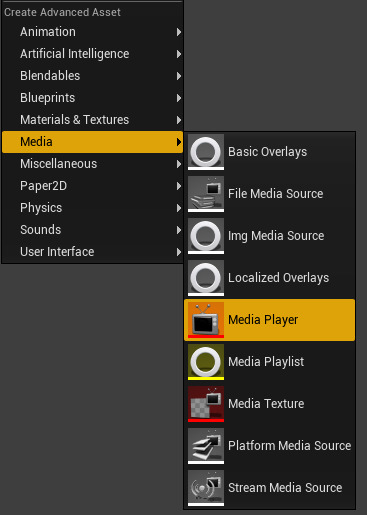This screenshot has height=515, width=367.
Task: Click the Create Advanced Asset heading
Action: [62, 12]
